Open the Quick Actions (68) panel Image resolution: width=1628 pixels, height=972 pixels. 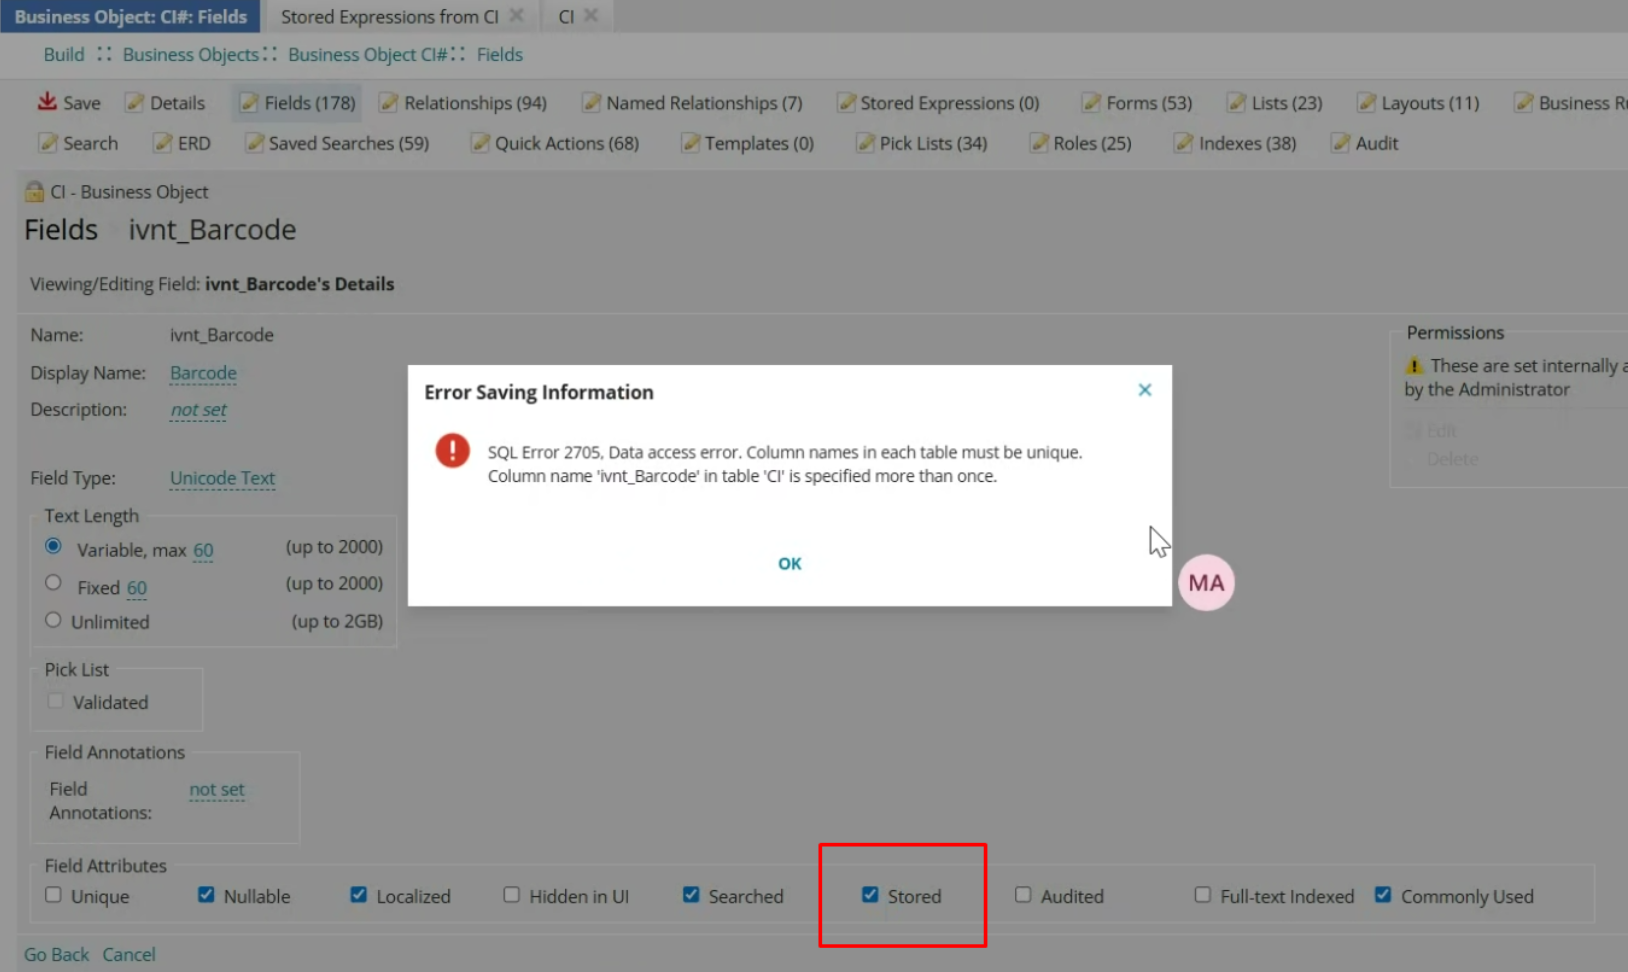tap(555, 143)
